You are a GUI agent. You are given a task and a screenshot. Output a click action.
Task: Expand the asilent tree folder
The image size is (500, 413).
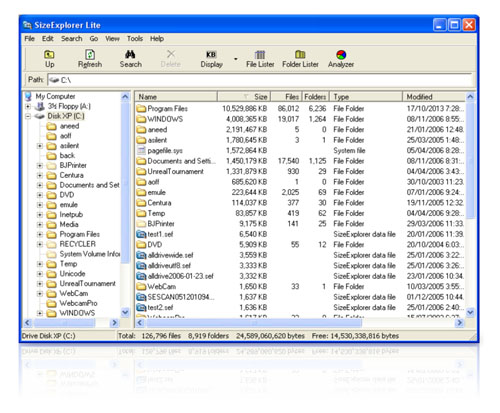[40, 146]
